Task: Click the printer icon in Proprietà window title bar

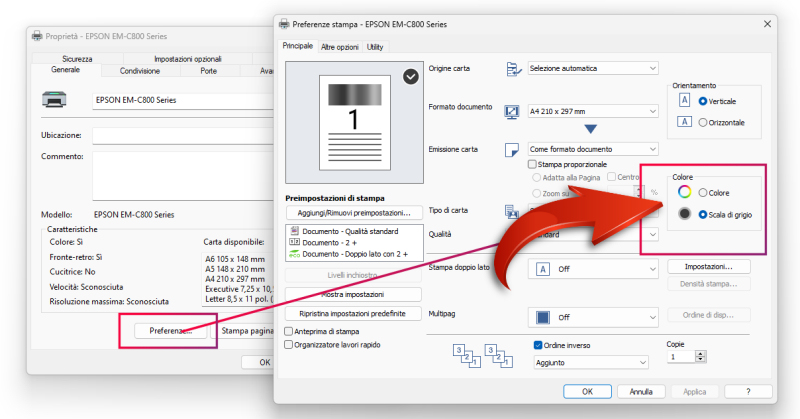Action: 37,36
